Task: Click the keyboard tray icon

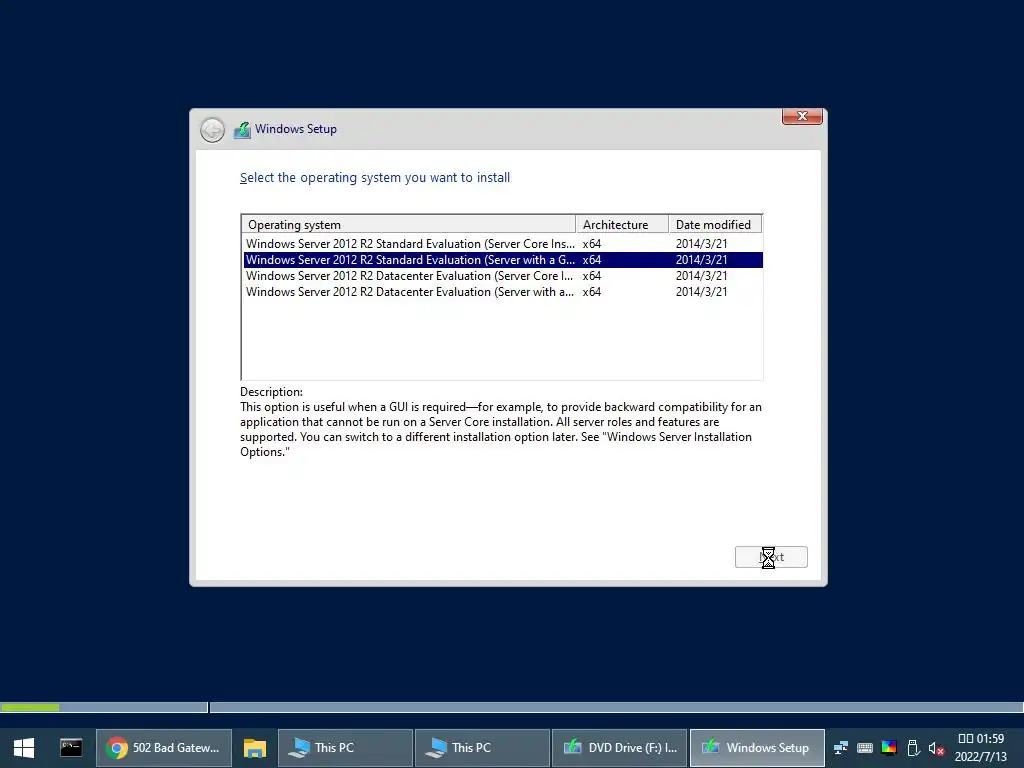Action: tap(865, 748)
